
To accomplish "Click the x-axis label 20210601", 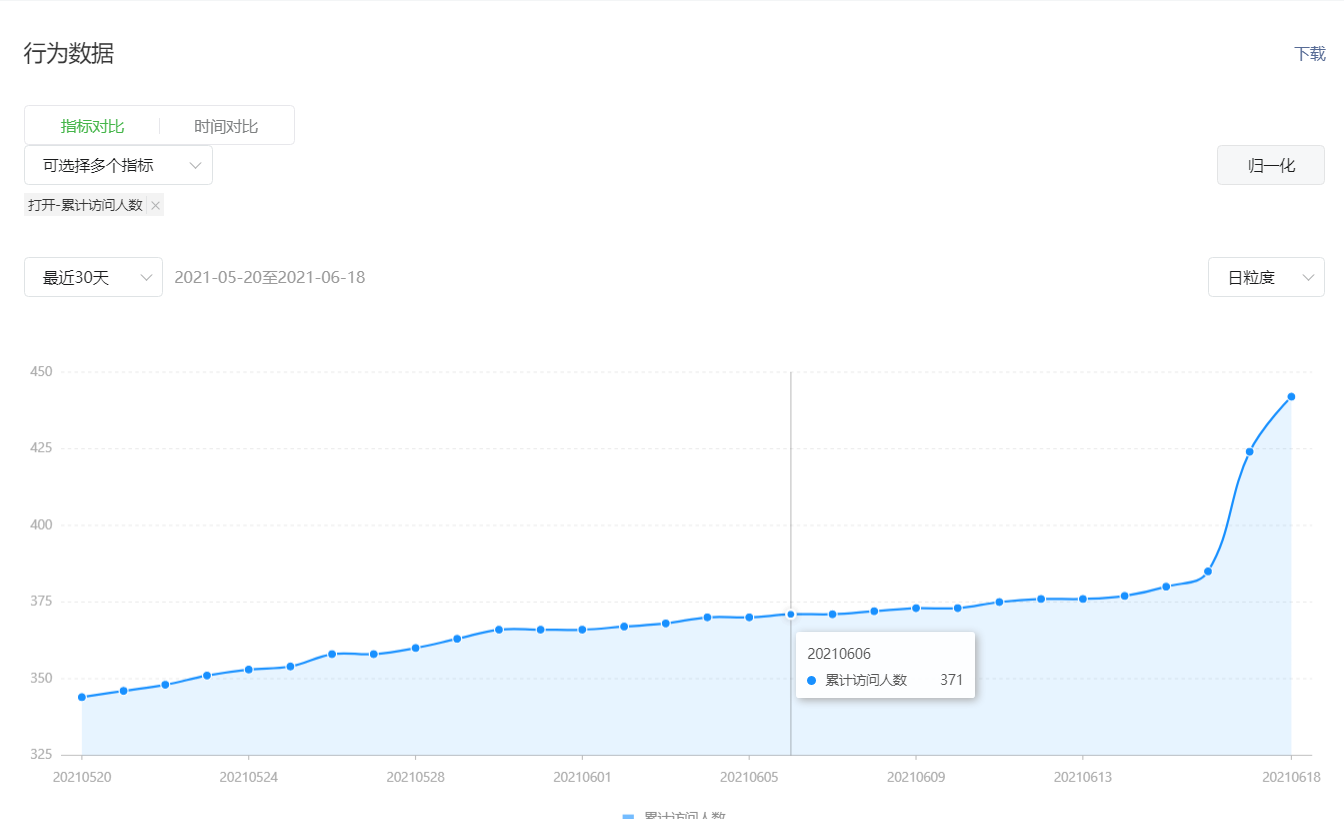I will click(582, 776).
